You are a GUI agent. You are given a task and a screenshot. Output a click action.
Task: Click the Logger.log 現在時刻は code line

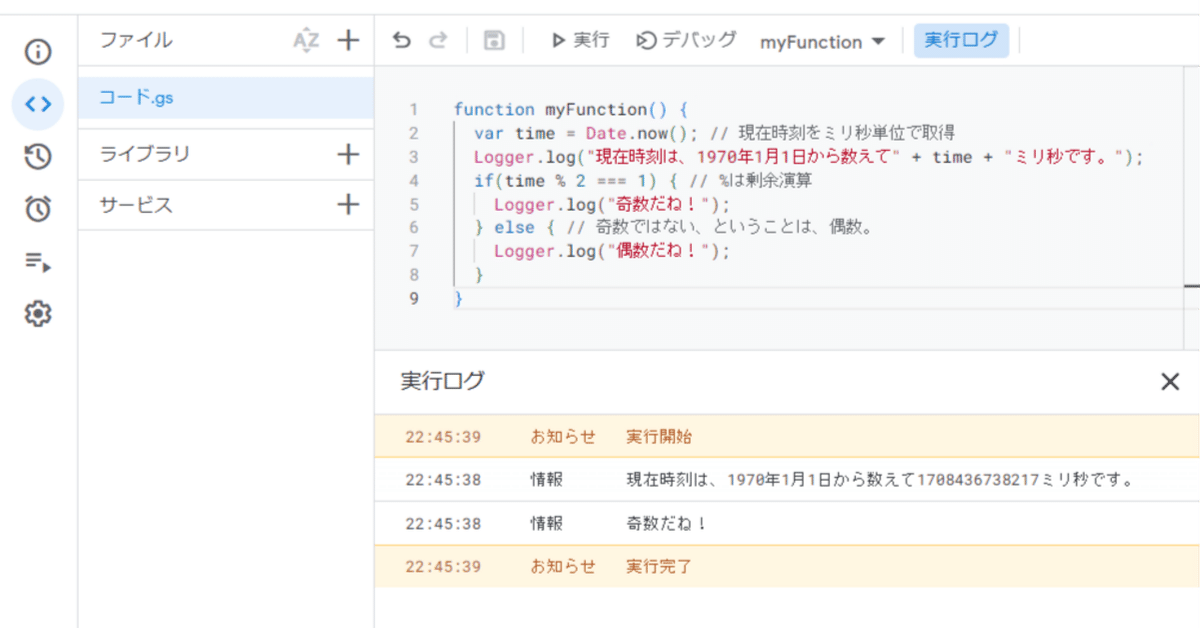808,157
